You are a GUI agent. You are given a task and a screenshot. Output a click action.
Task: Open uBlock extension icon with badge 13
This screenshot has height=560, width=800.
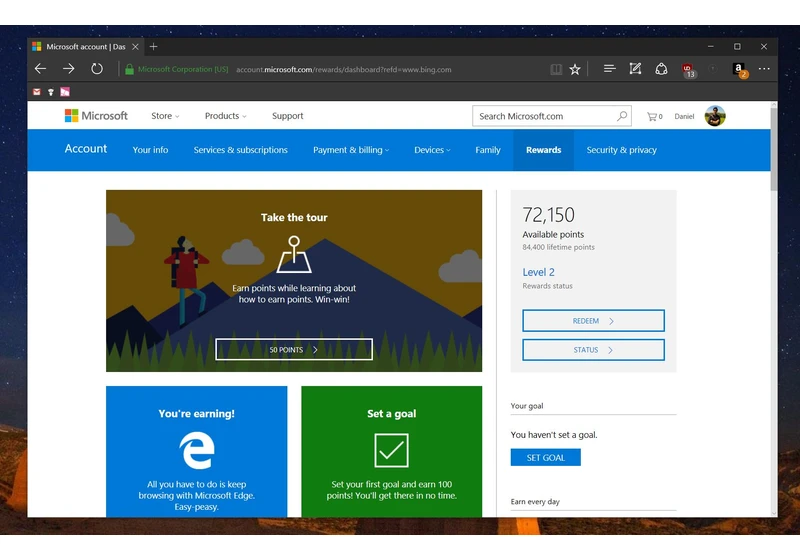[x=688, y=70]
